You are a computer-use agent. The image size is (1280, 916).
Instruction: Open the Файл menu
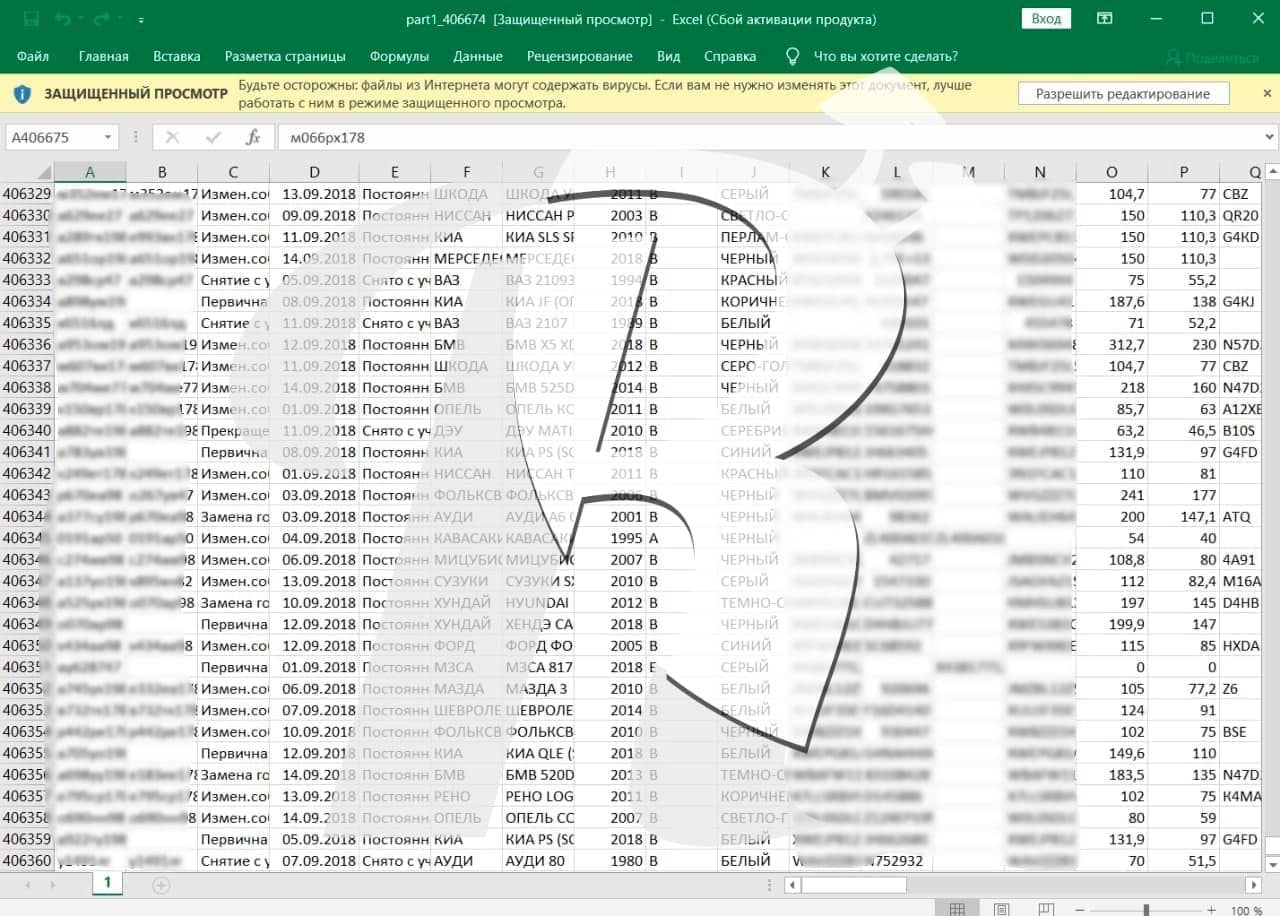point(33,57)
